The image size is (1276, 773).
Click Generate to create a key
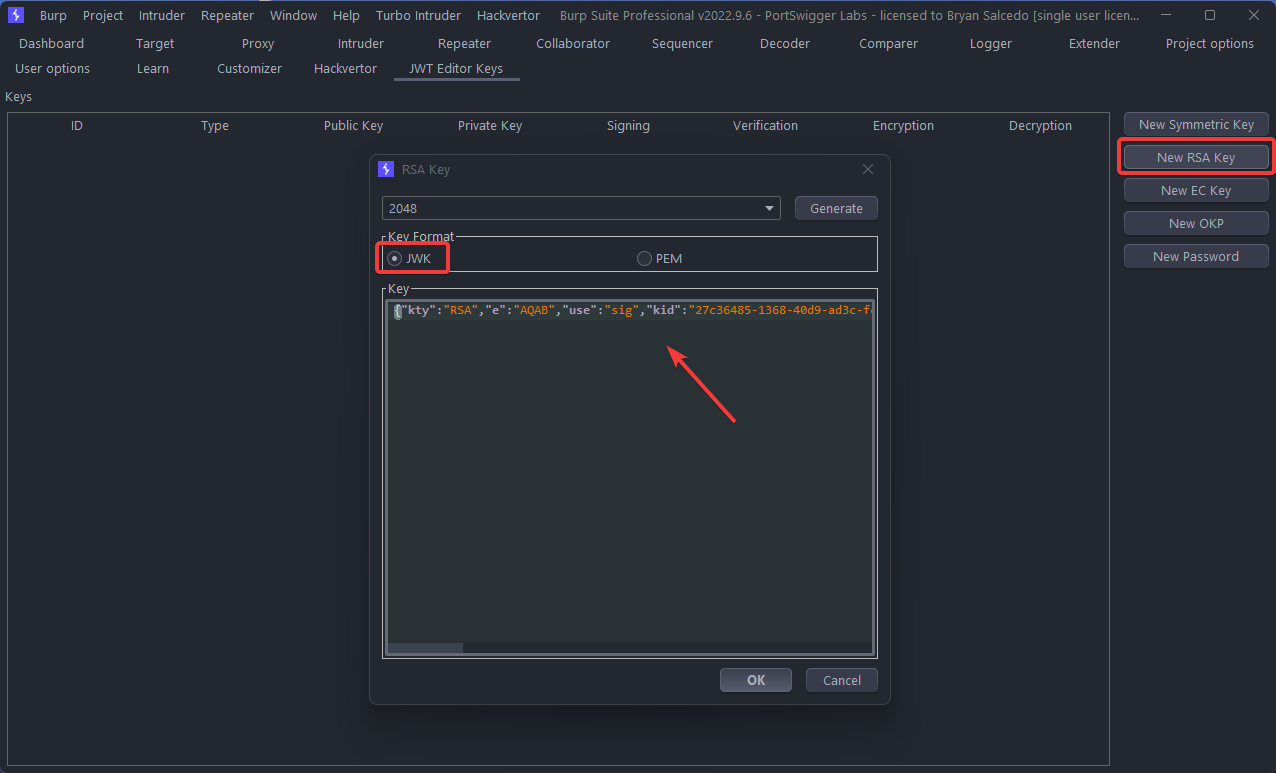pos(836,208)
